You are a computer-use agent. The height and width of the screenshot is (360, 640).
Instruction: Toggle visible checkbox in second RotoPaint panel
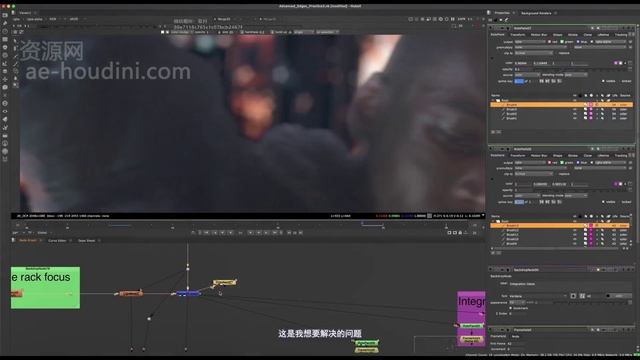pyautogui.click(x=603, y=202)
